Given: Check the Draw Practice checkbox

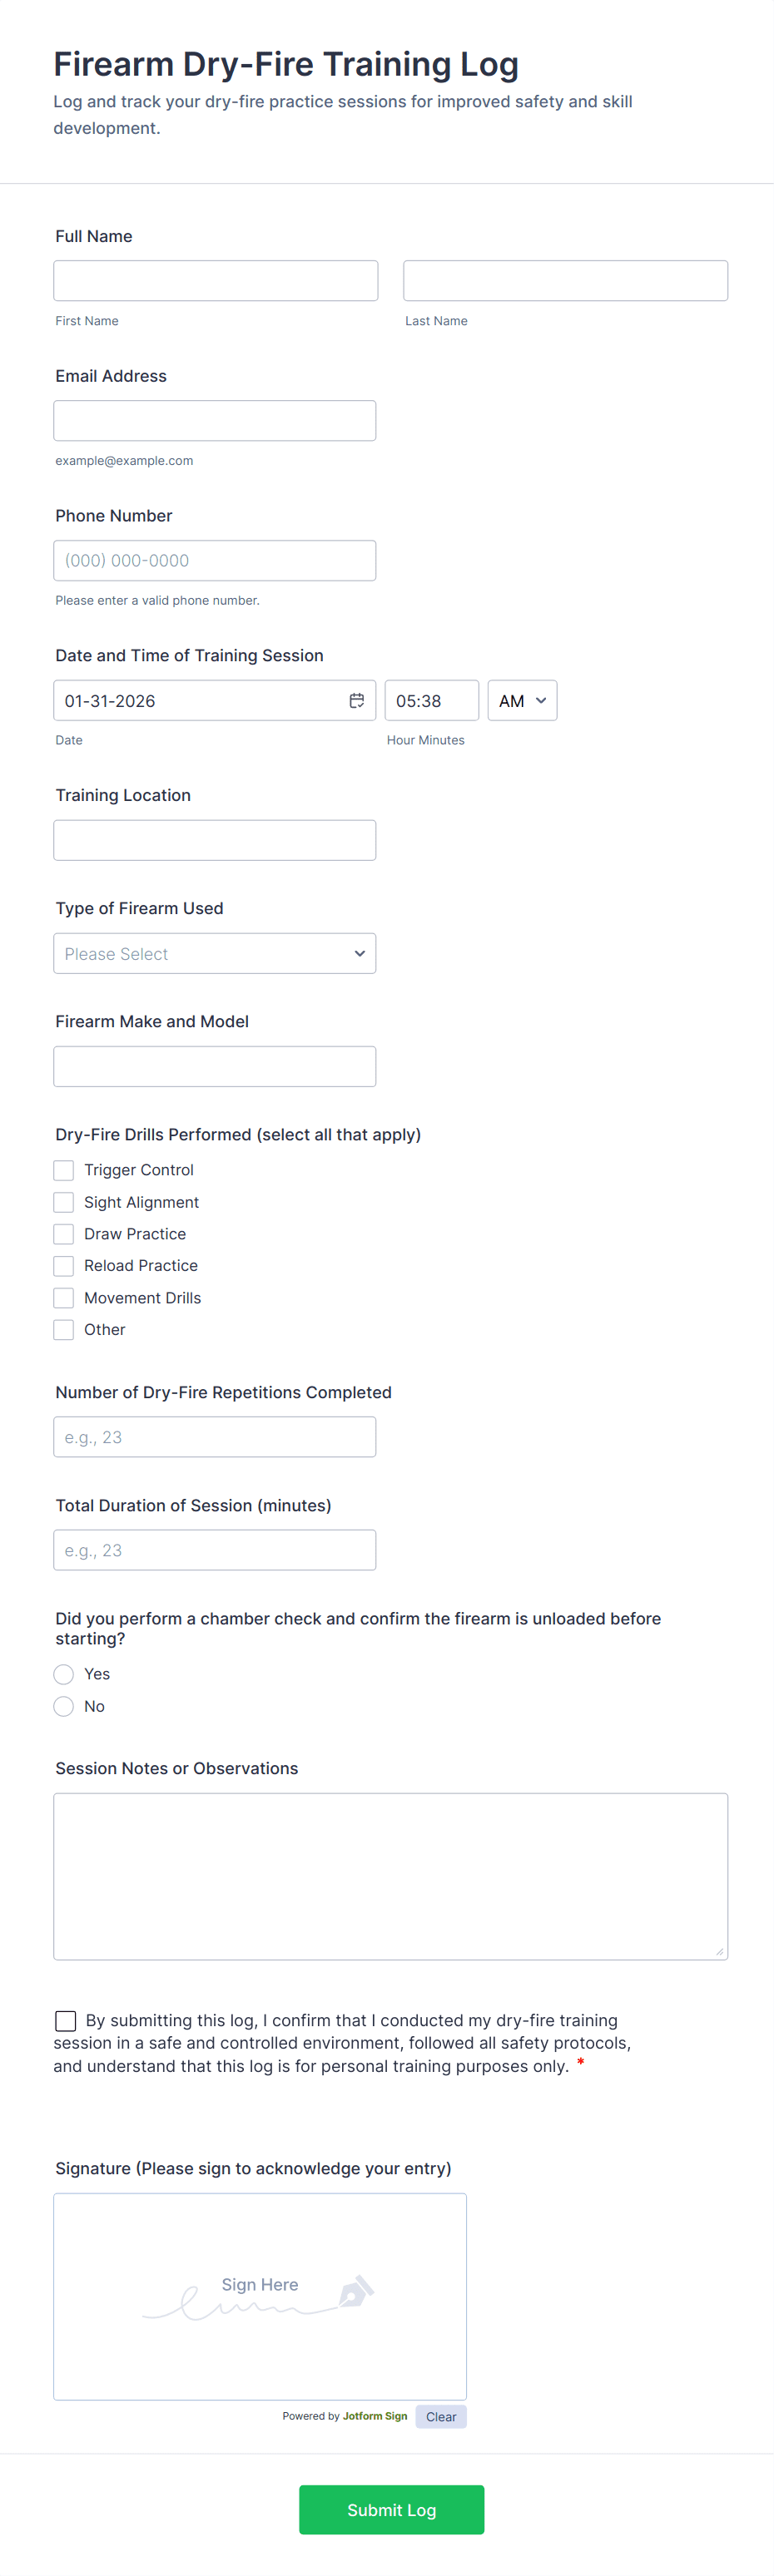Looking at the screenshot, I should (63, 1233).
